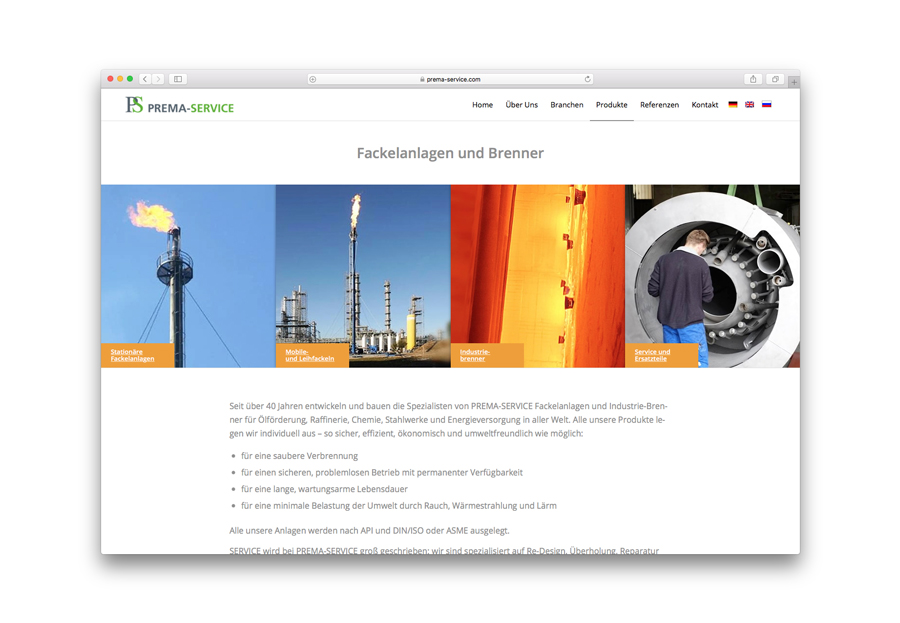Image resolution: width=900 pixels, height=623 pixels.
Task: Switch language with Russian flag
Action: pyautogui.click(x=767, y=105)
